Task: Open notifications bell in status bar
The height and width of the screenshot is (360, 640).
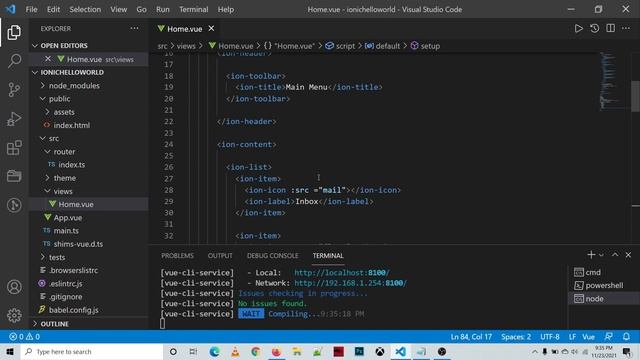Action: [626, 337]
